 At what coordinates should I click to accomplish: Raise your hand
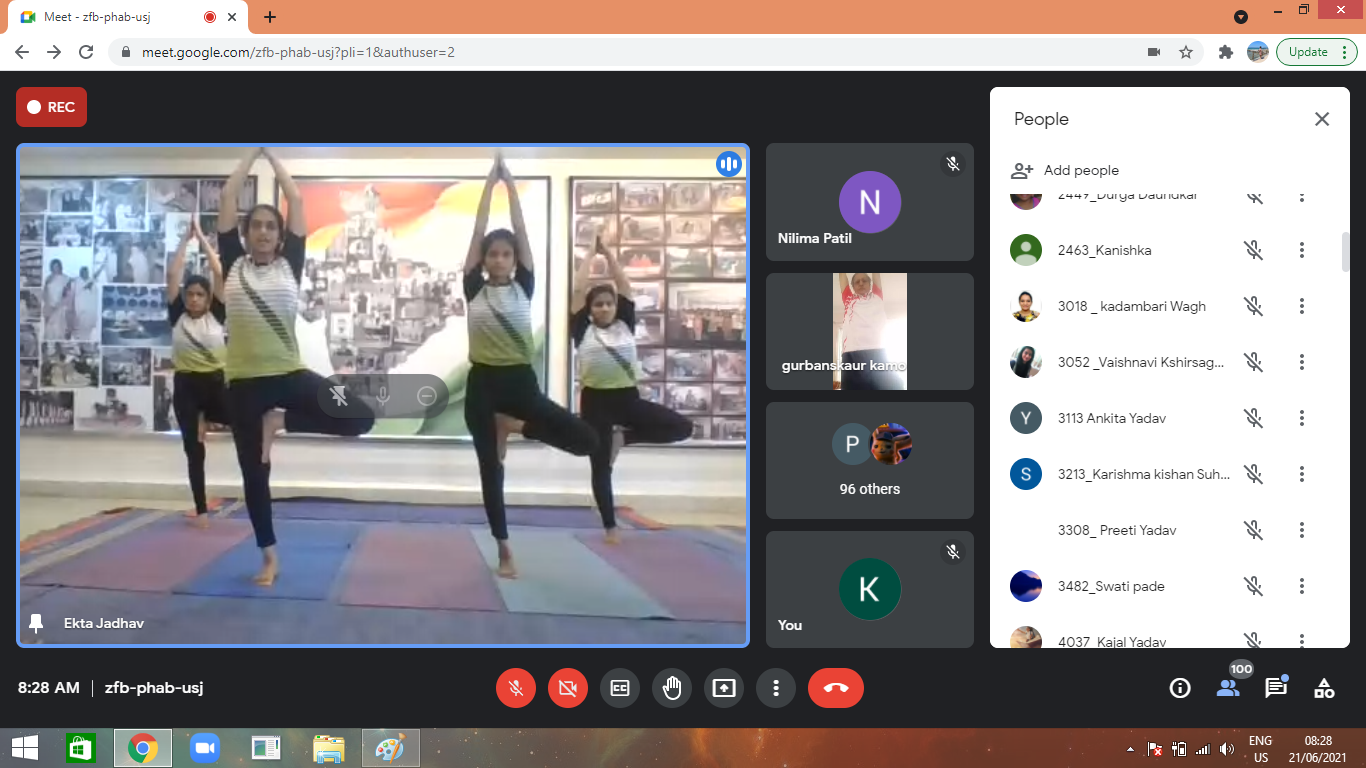tap(672, 688)
